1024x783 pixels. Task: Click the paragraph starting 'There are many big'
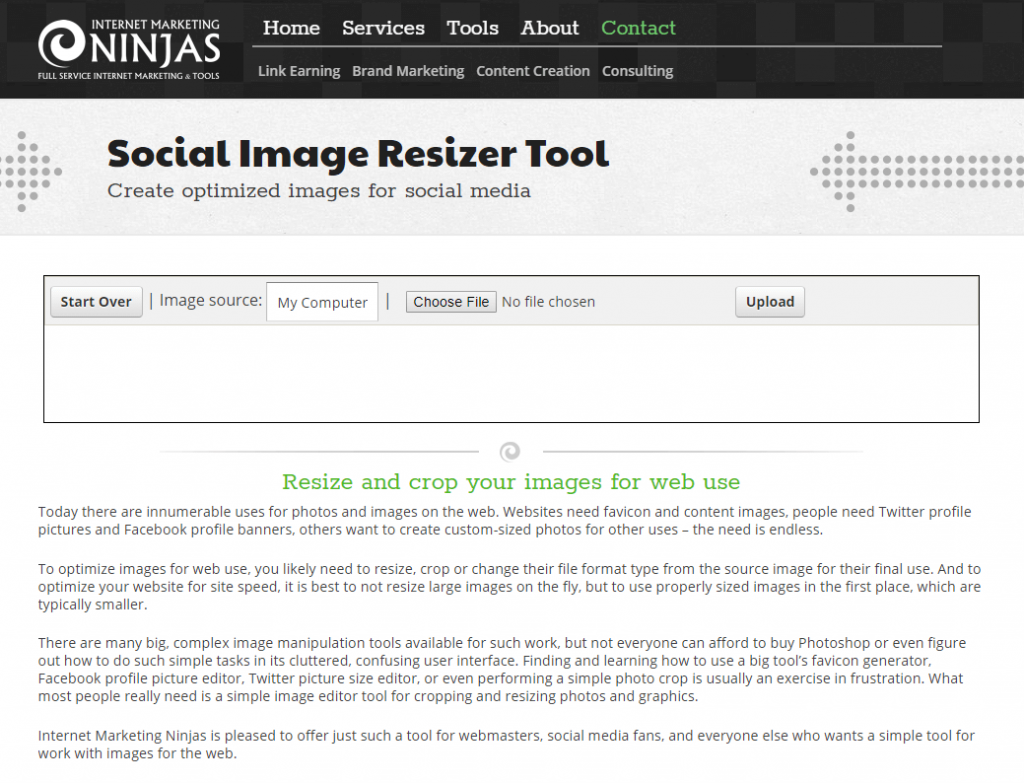click(x=502, y=669)
